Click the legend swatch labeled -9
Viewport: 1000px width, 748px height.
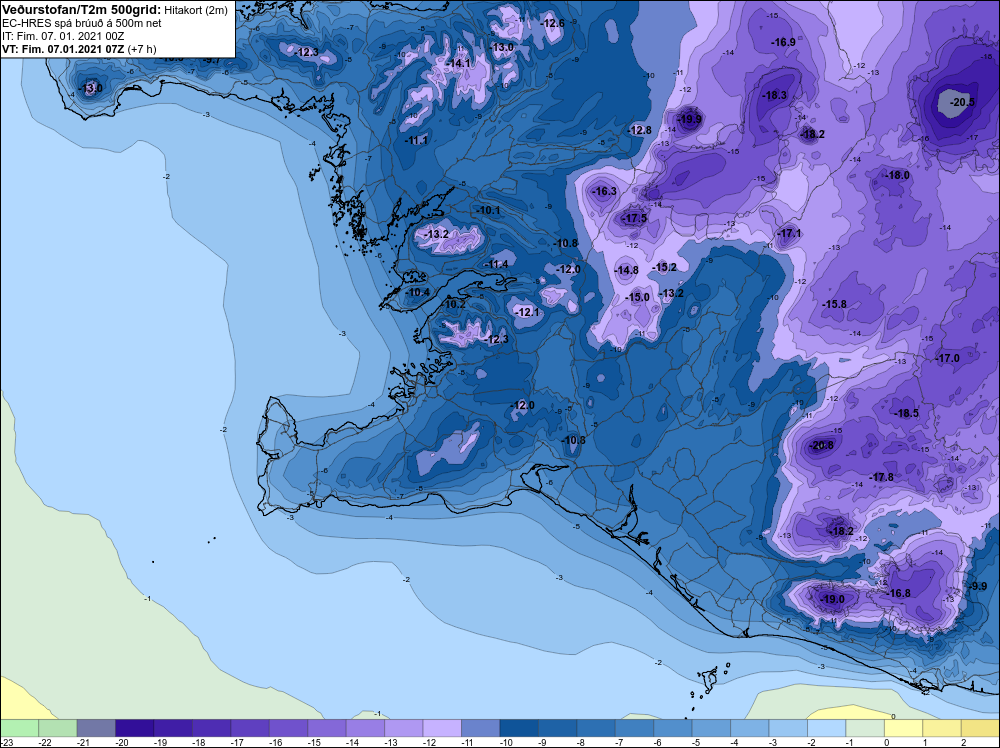(x=557, y=728)
